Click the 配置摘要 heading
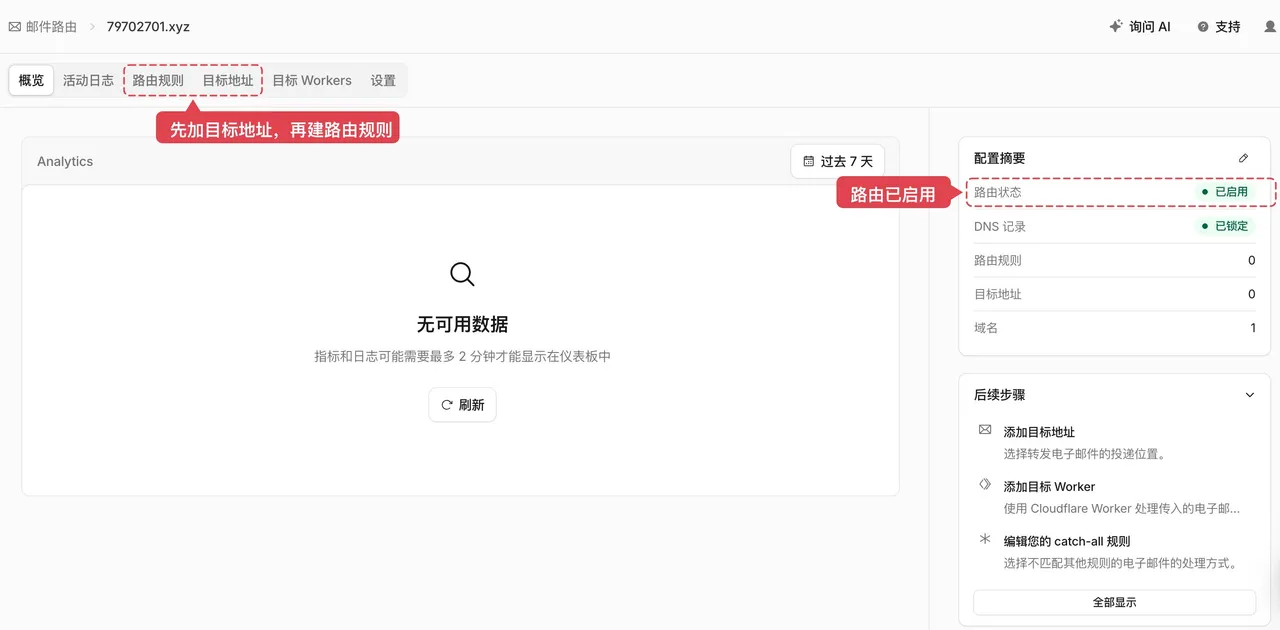Viewport: 1280px width, 630px height. (999, 158)
